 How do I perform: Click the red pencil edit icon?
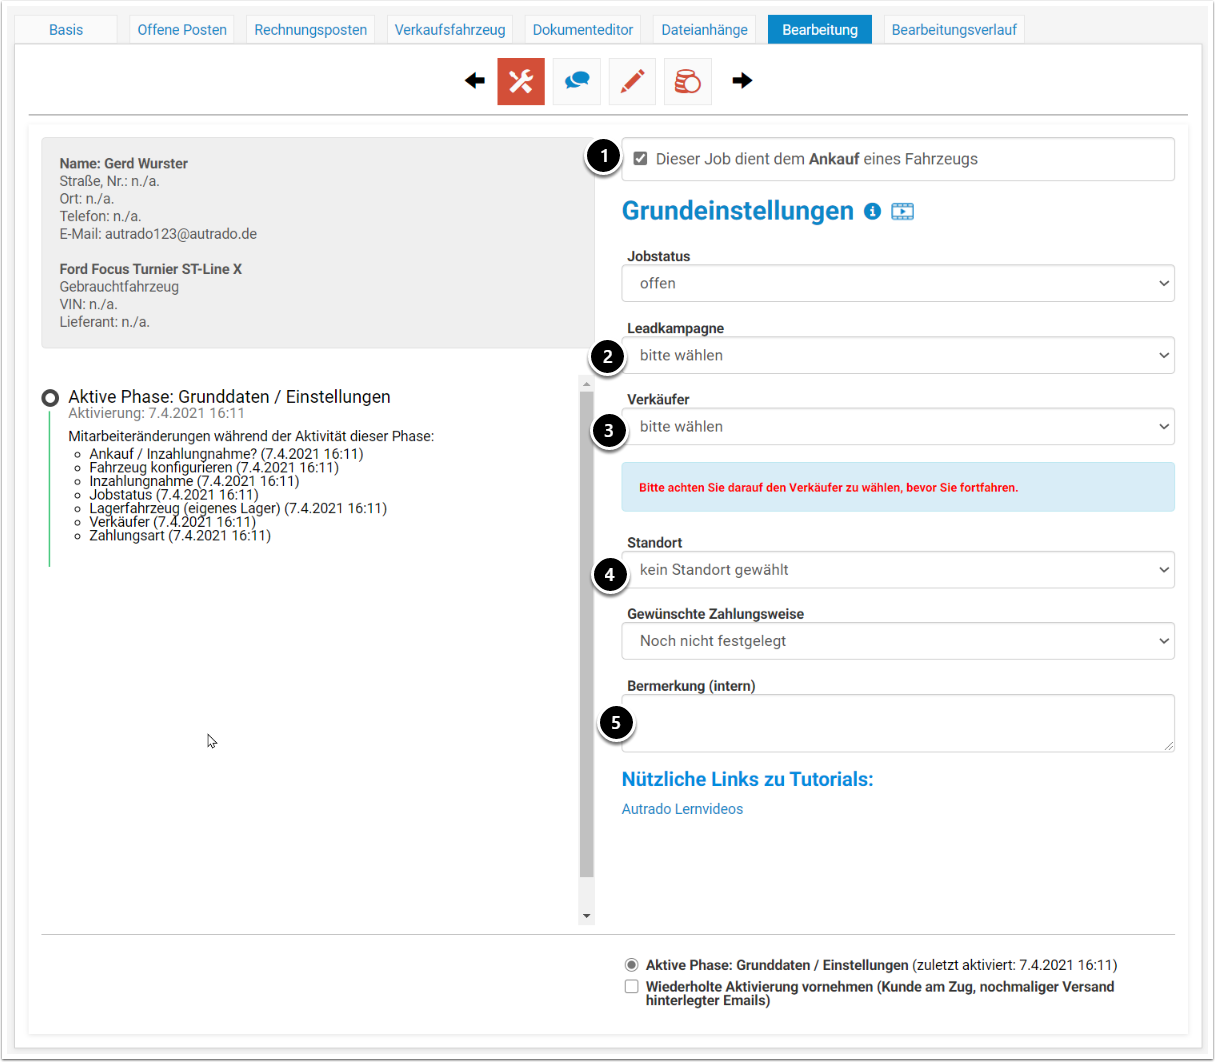pyautogui.click(x=632, y=81)
